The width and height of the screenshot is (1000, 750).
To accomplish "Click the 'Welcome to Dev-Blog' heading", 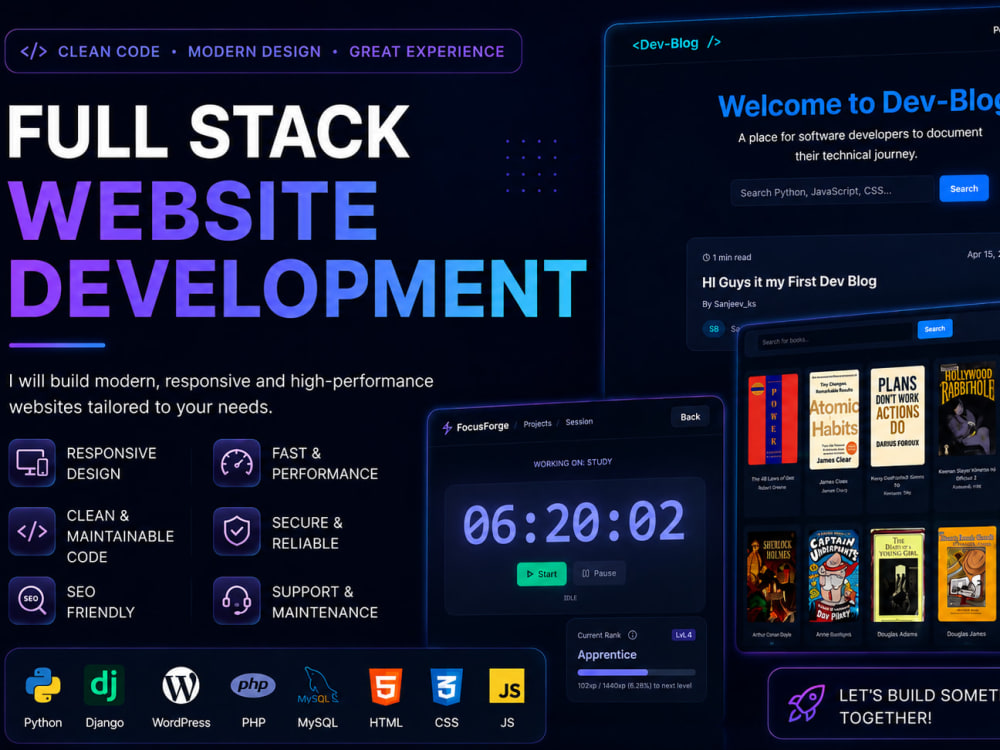I will tap(858, 103).
